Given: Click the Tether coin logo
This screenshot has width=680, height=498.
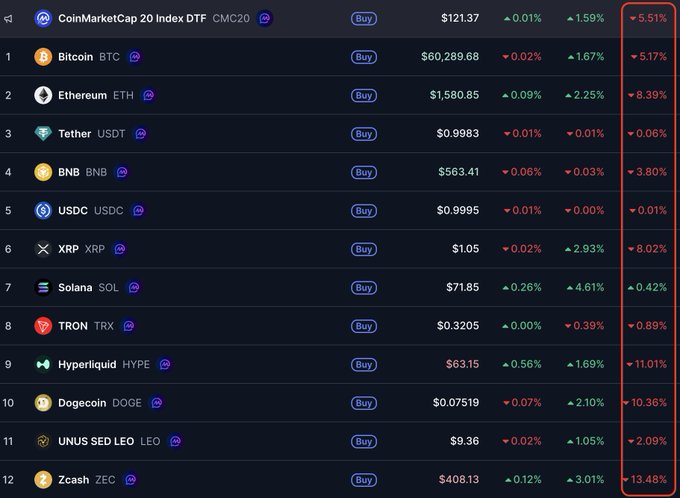Looking at the screenshot, I should (43, 134).
